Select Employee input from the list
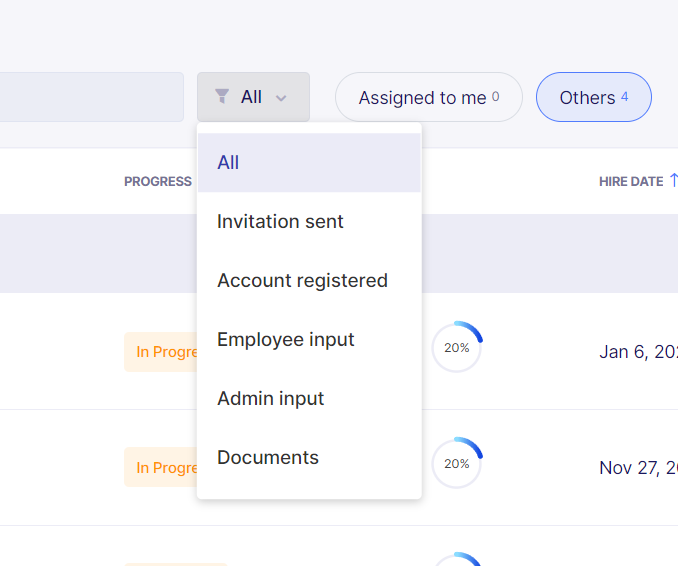This screenshot has height=566, width=678. click(309, 339)
